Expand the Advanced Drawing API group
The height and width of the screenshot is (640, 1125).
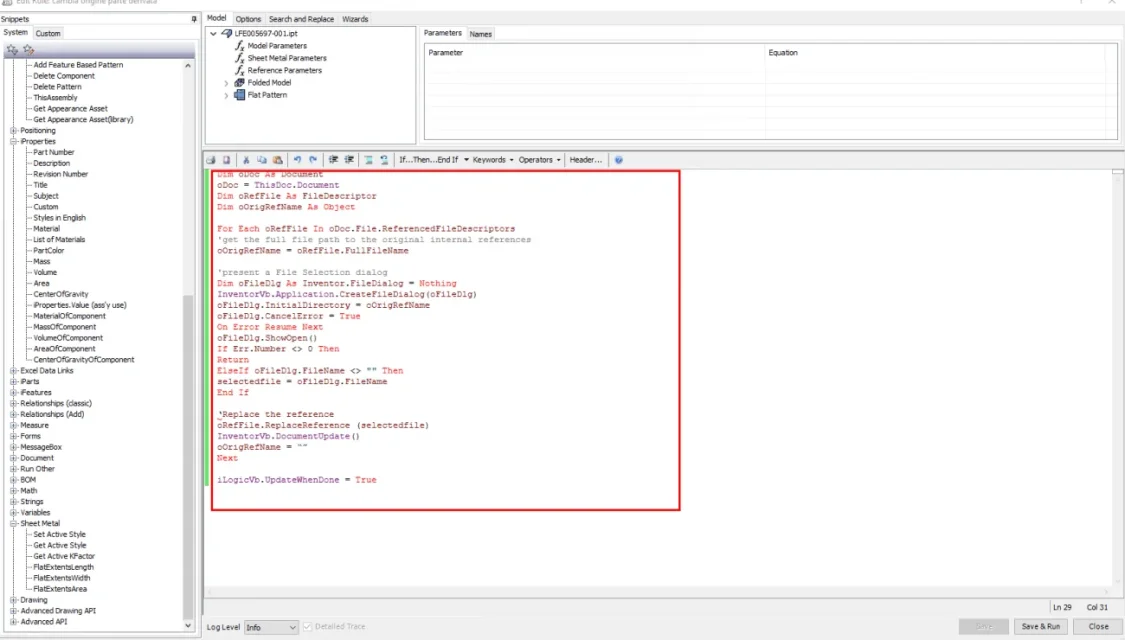pos(14,611)
